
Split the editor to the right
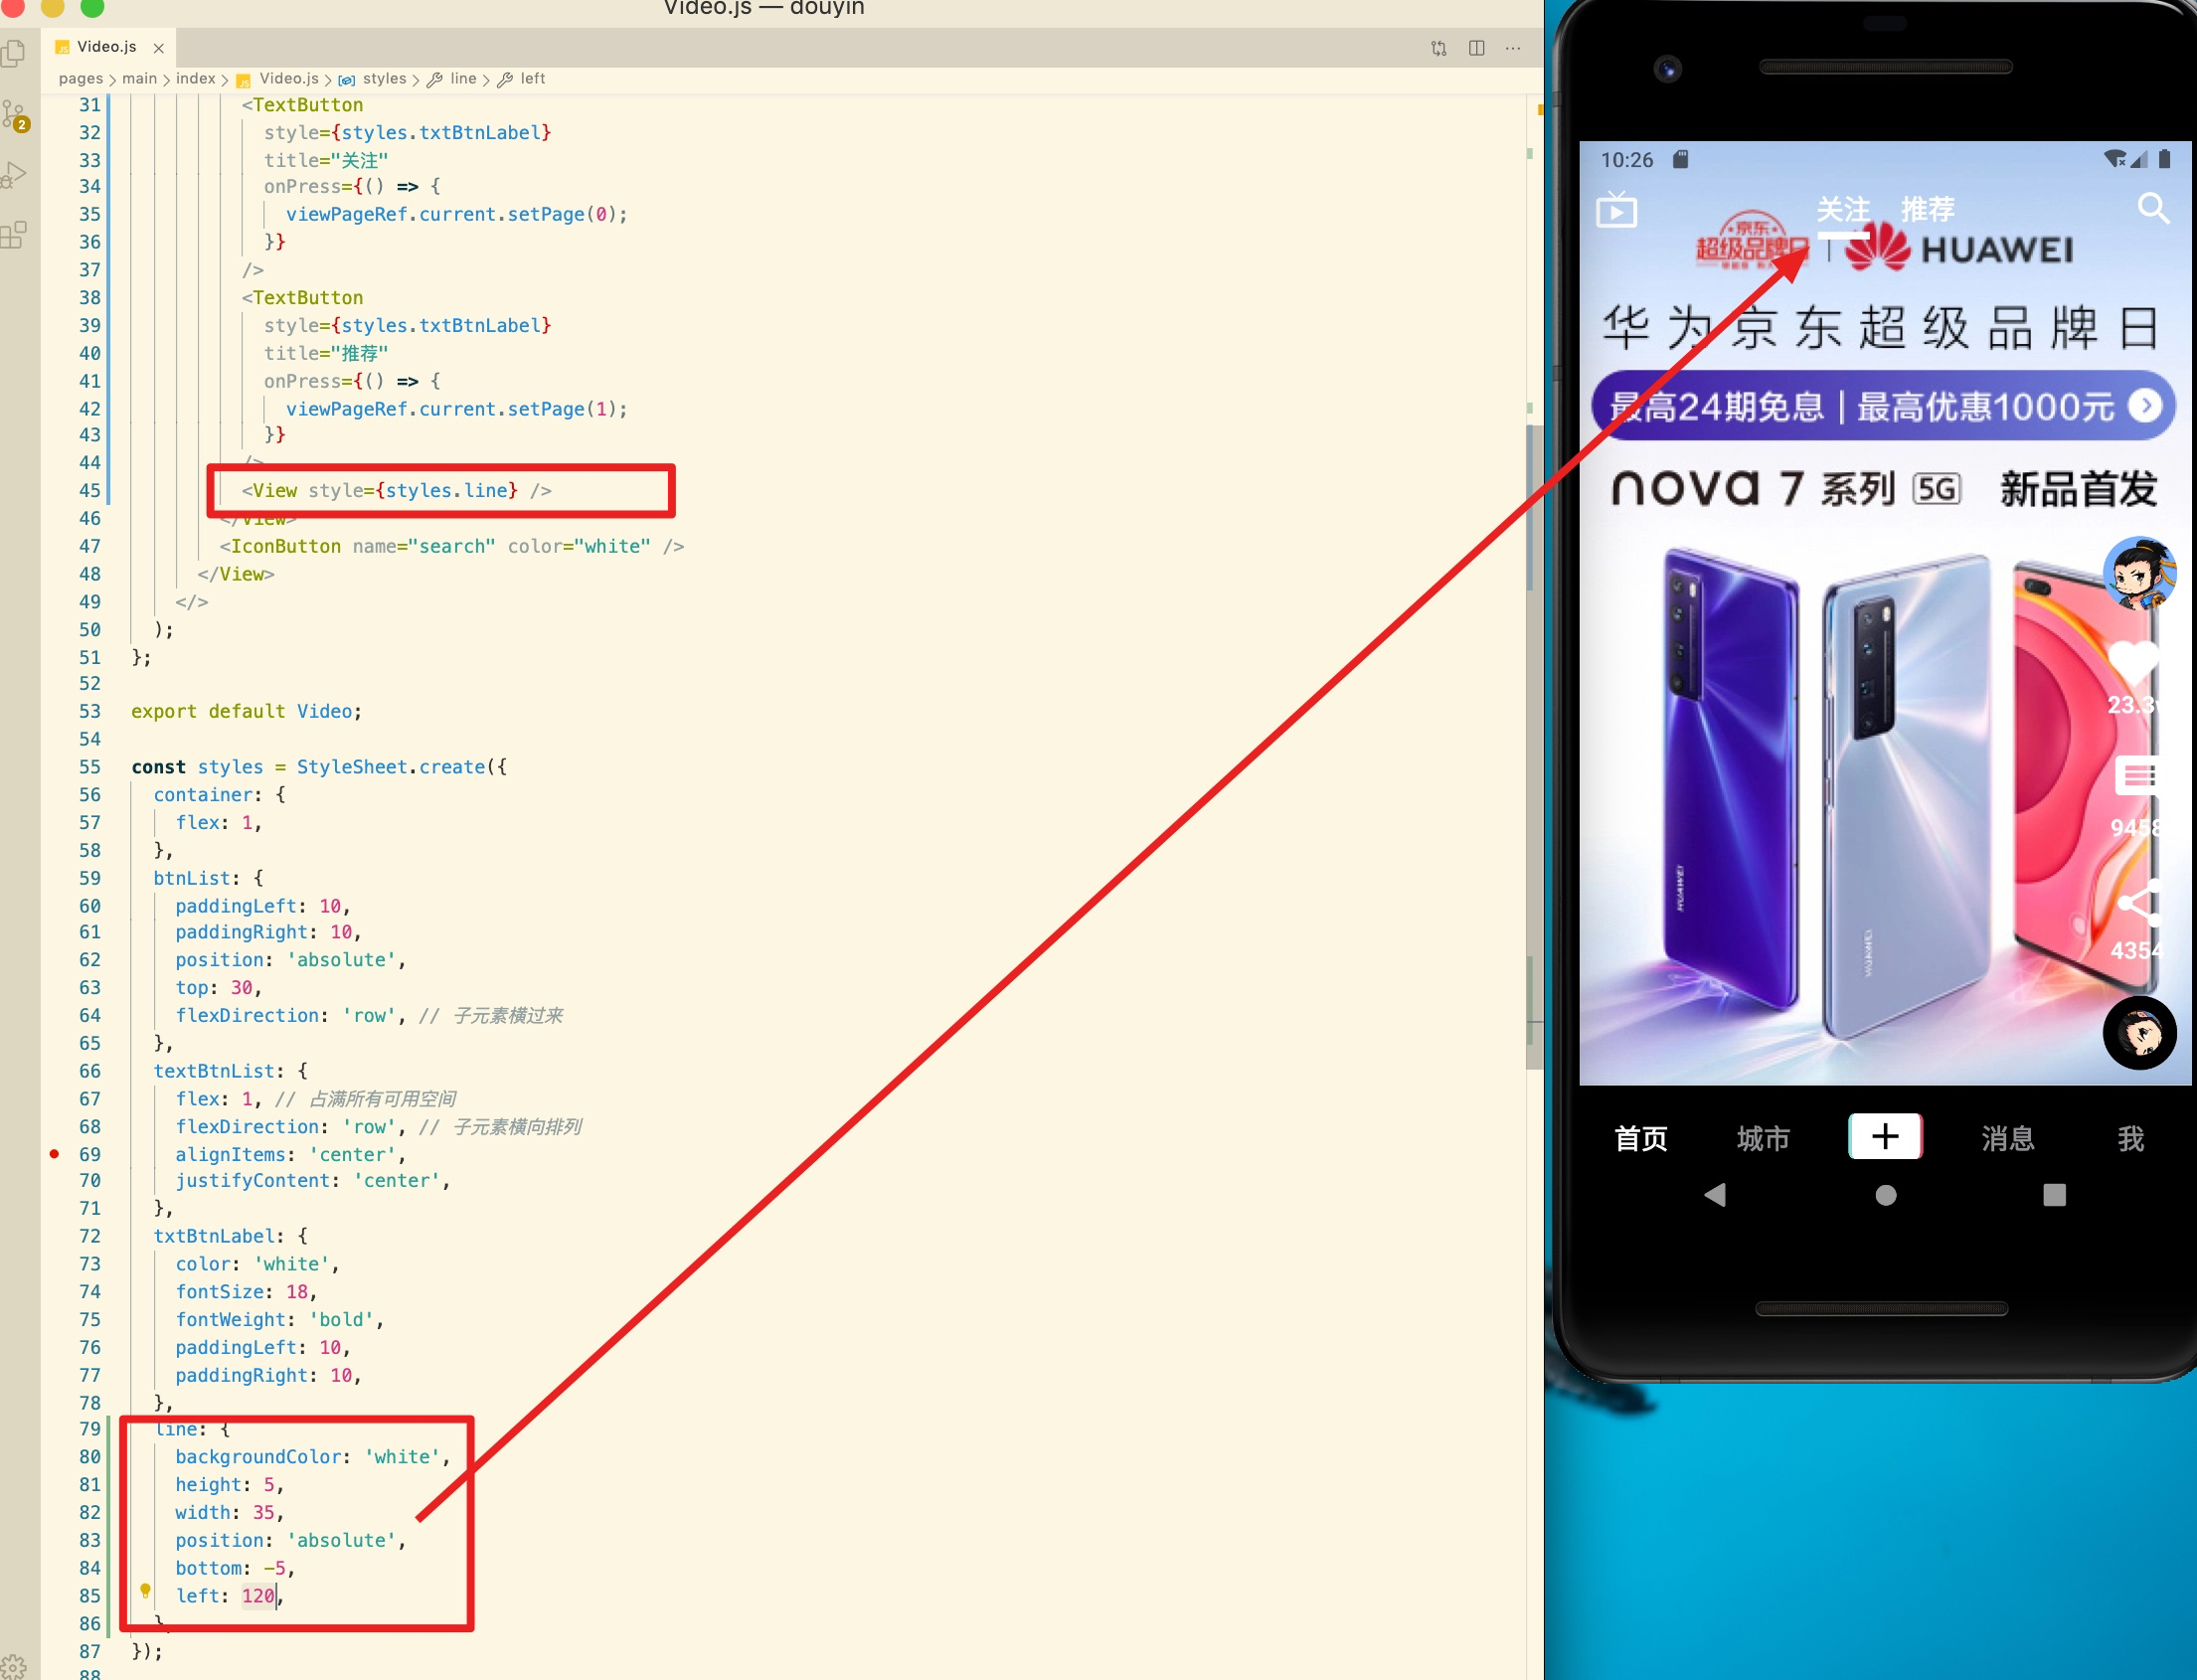tap(1476, 48)
